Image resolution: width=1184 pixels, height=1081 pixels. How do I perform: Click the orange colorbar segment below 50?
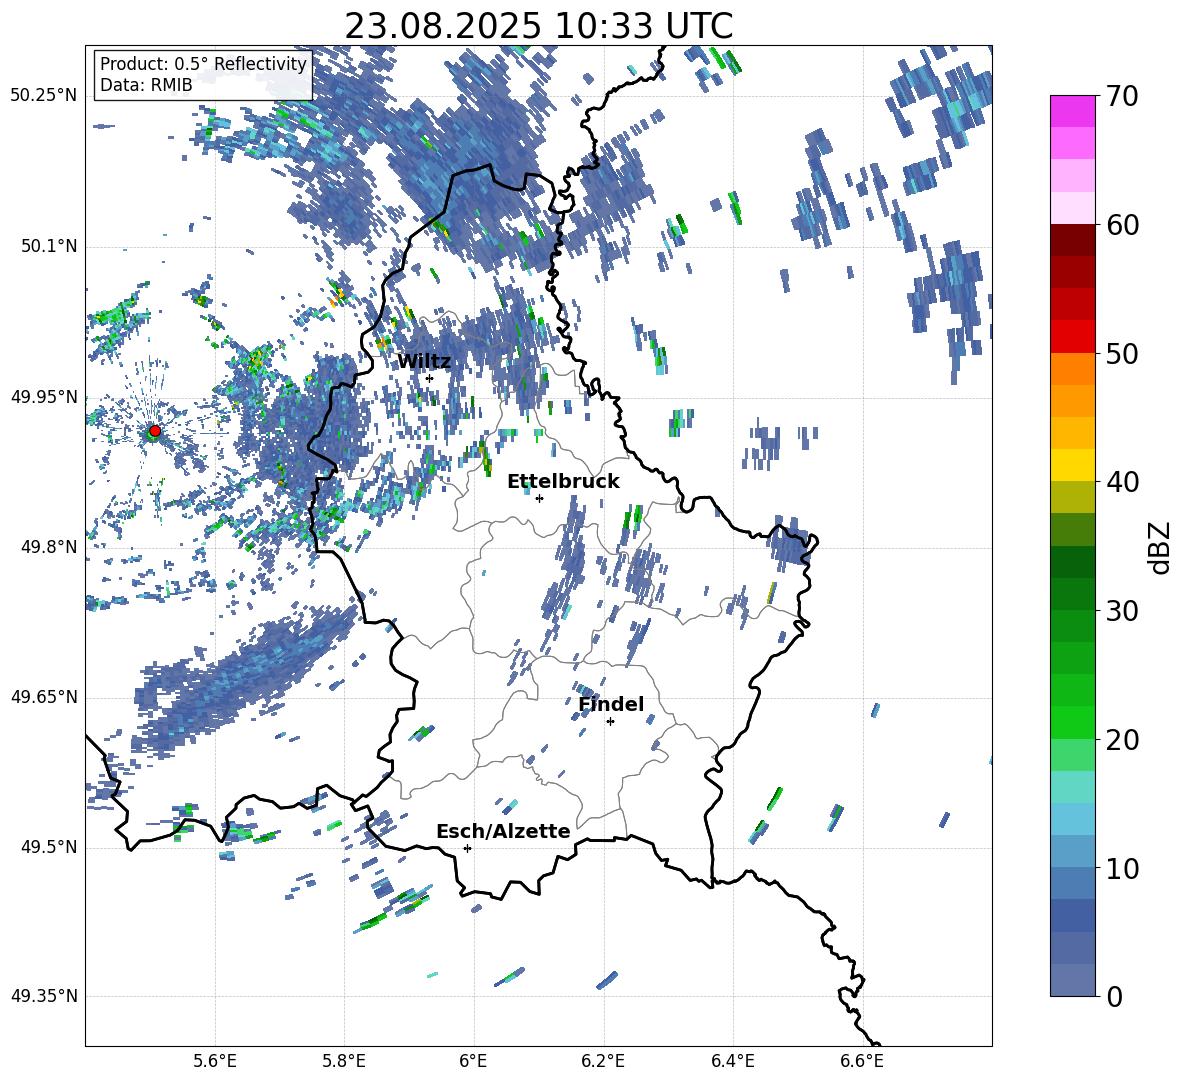(1072, 368)
